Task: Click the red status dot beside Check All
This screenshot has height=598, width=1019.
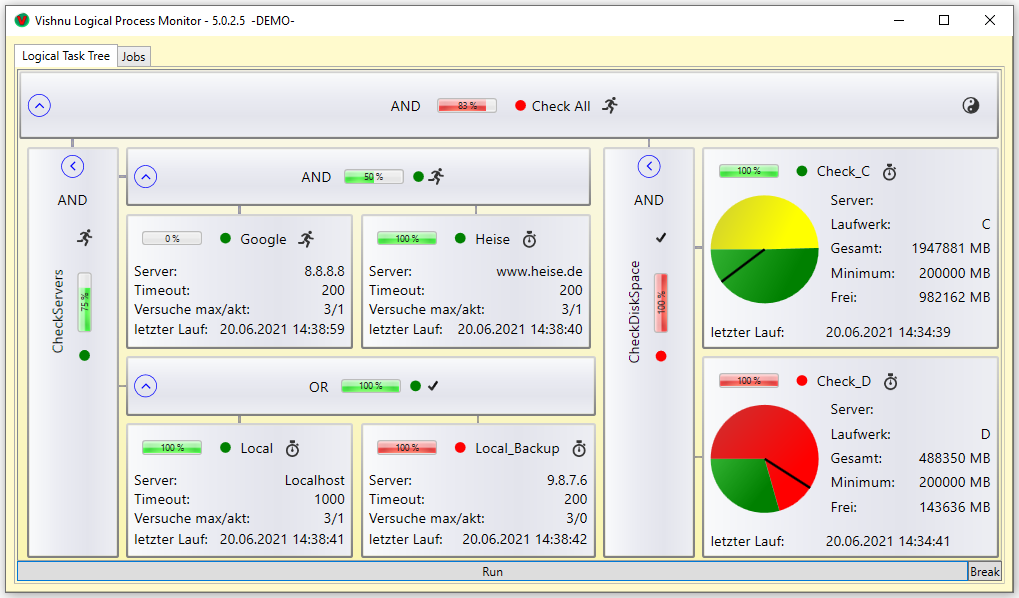Action: [520, 106]
